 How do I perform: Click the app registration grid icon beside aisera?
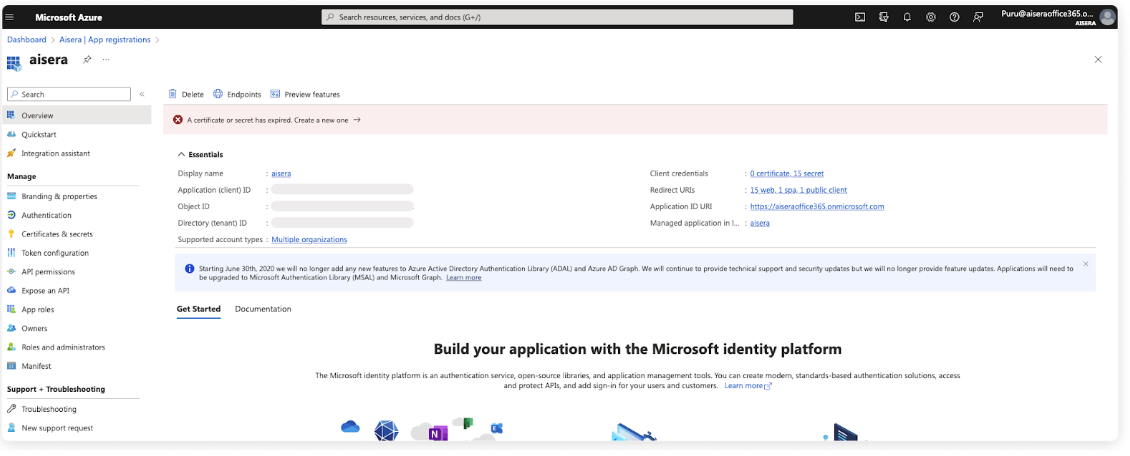[x=14, y=62]
